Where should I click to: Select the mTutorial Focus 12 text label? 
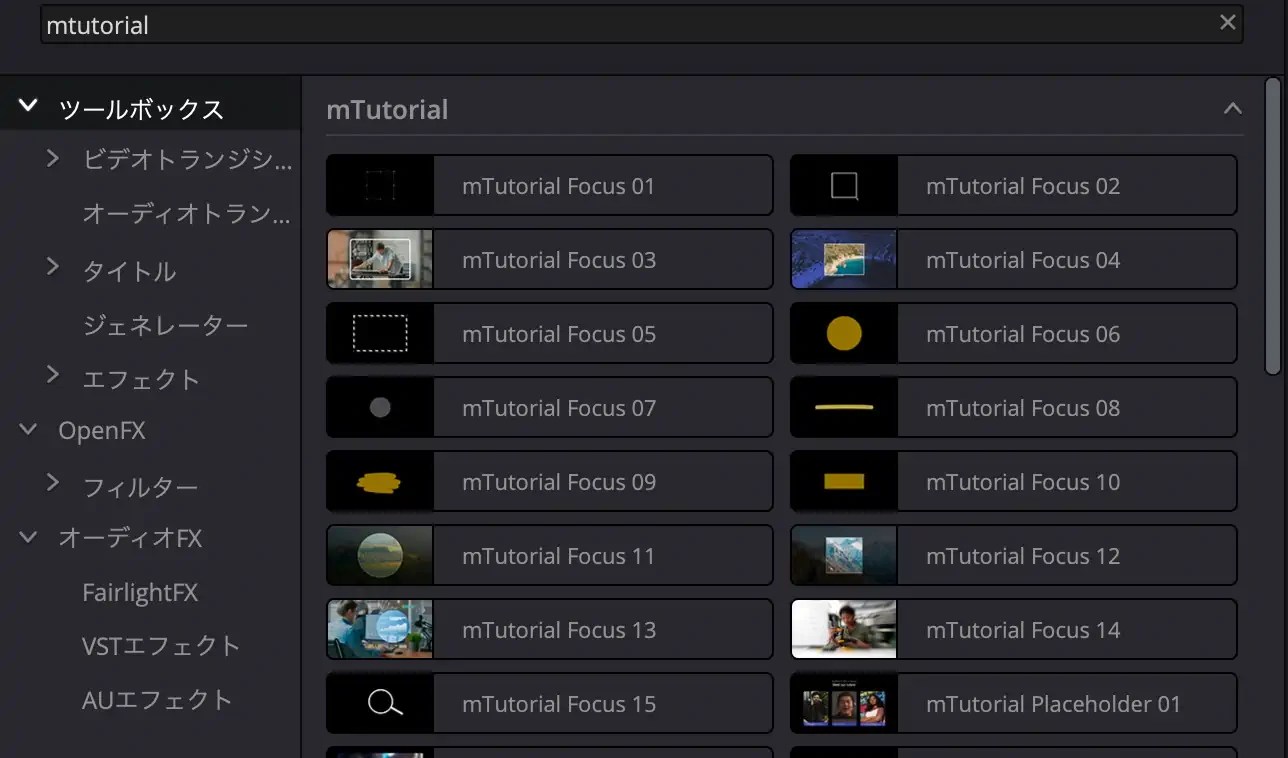click(x=1023, y=556)
